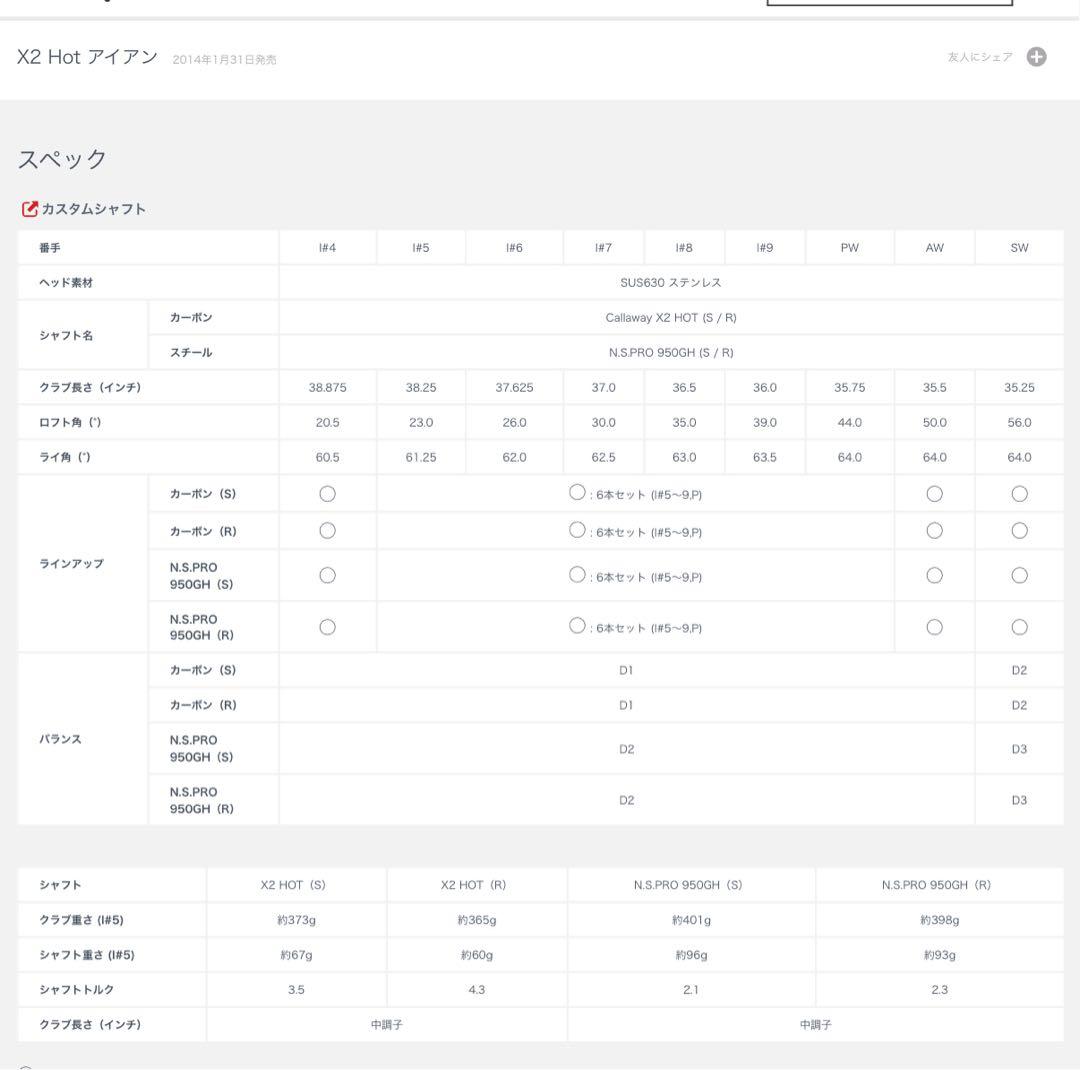Screen dimensions: 1080x1070
Task: Select the AW circle in the カーボン (R) lineup row
Action: click(x=934, y=531)
